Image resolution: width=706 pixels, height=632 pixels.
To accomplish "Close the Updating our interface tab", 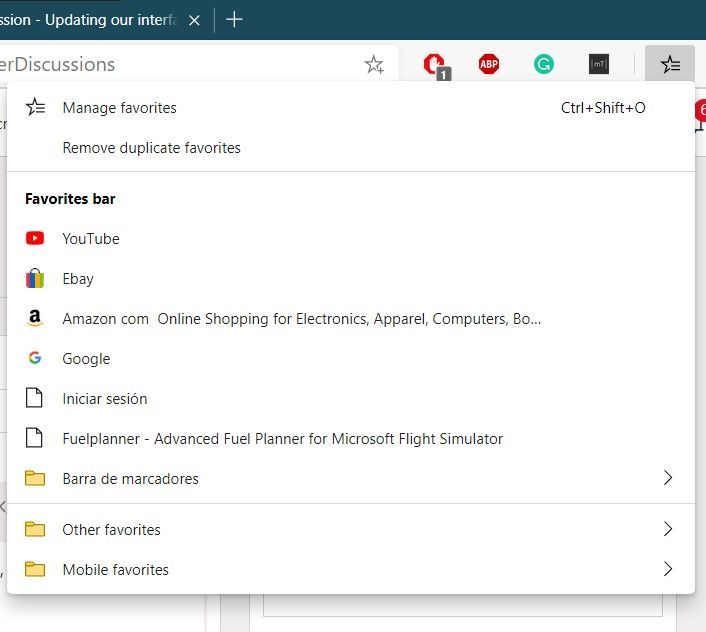I will click(x=194, y=20).
